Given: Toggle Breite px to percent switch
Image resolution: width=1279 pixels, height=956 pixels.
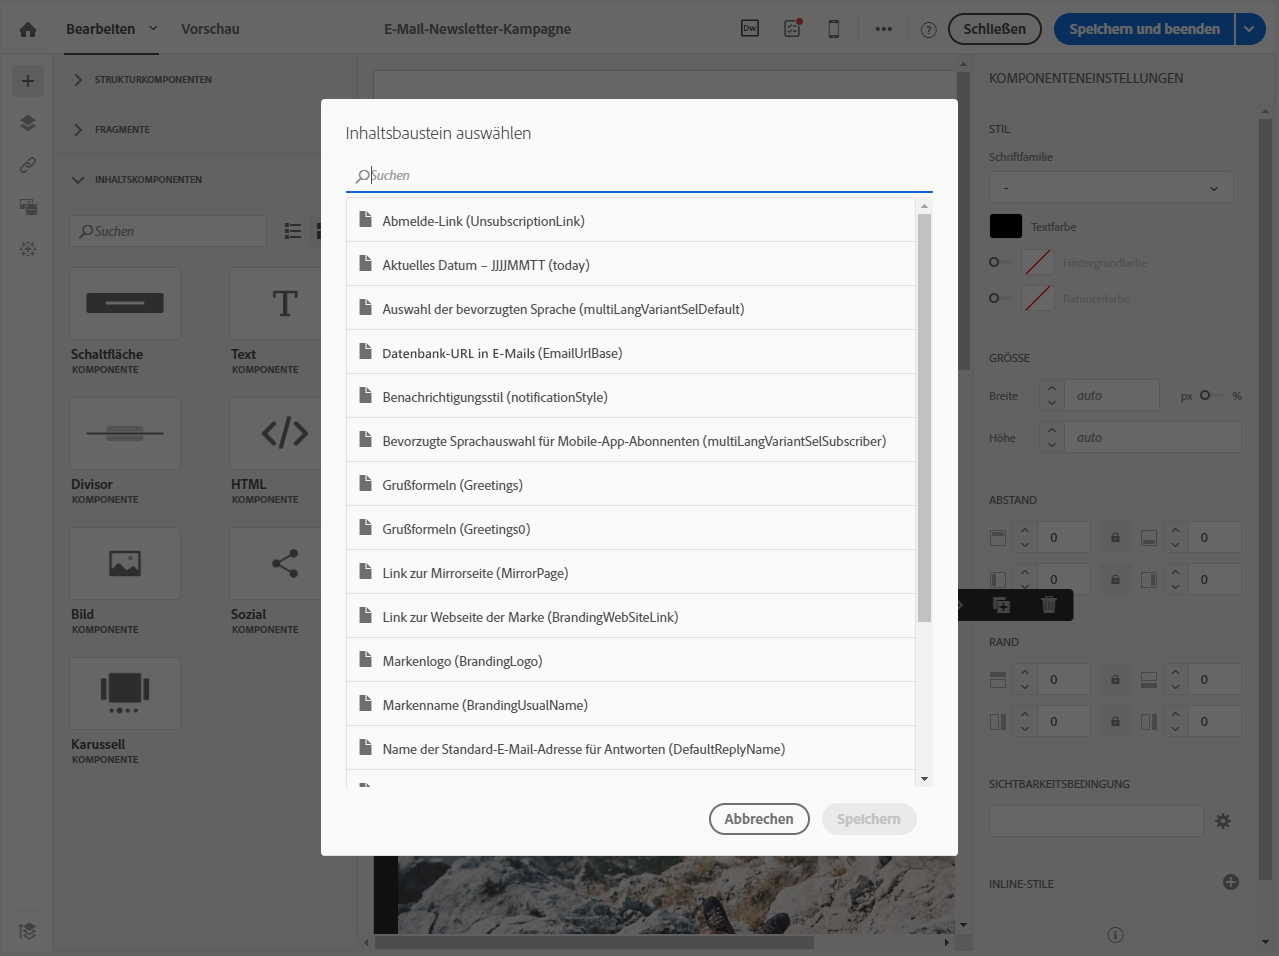Looking at the screenshot, I should point(1212,395).
